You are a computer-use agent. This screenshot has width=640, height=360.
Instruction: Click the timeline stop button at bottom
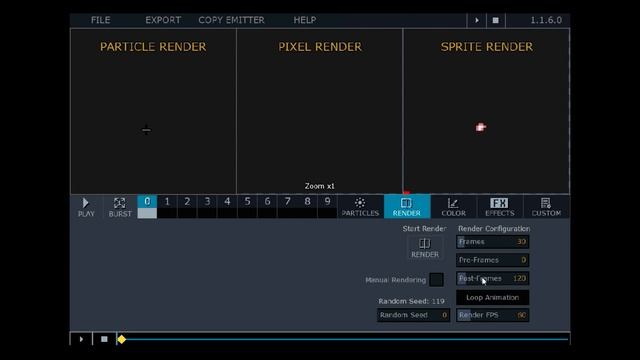click(x=104, y=339)
